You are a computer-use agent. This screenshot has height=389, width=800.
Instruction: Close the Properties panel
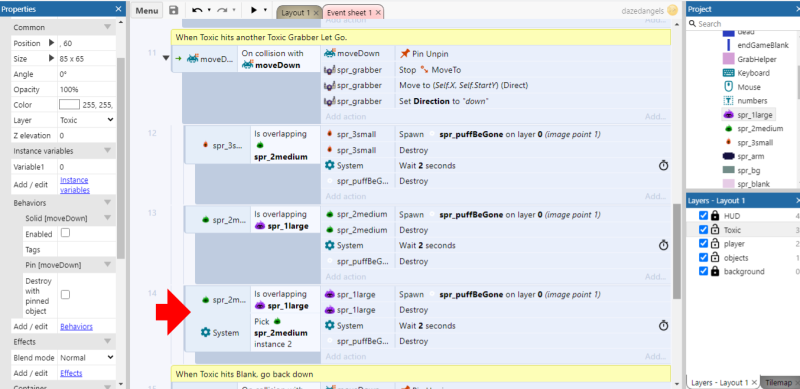(x=118, y=9)
